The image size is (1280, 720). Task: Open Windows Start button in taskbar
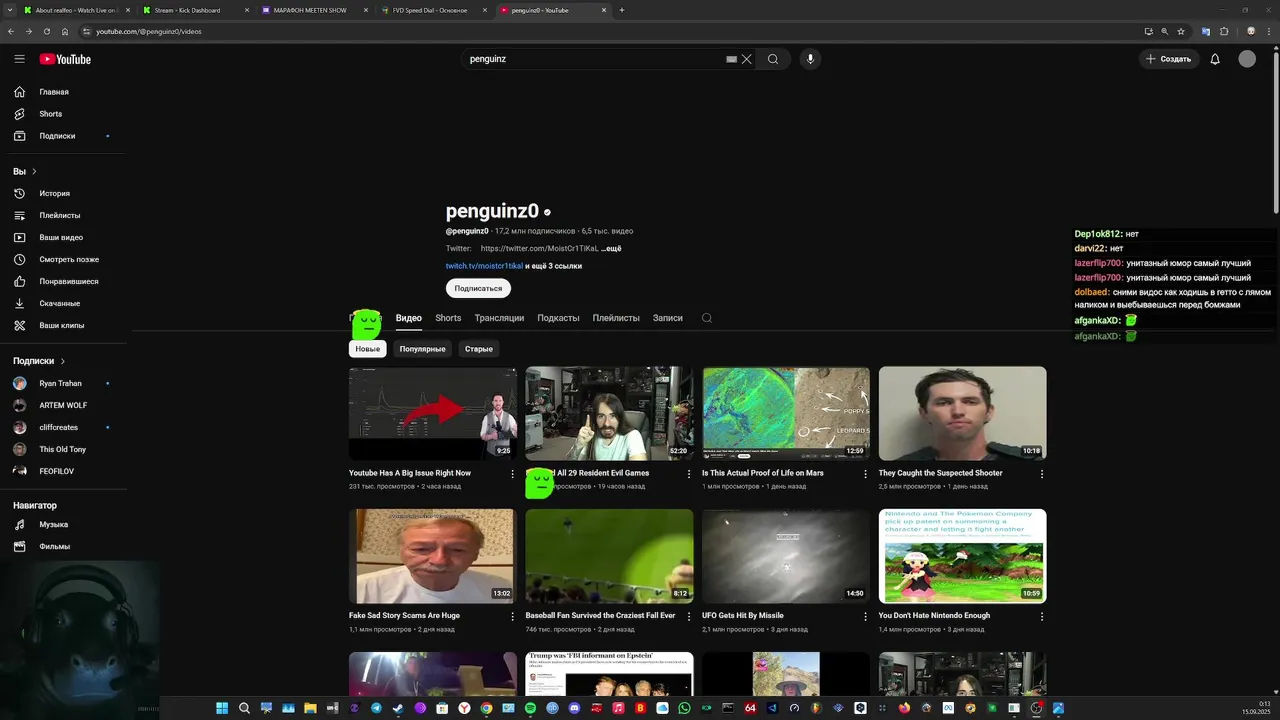click(x=222, y=708)
